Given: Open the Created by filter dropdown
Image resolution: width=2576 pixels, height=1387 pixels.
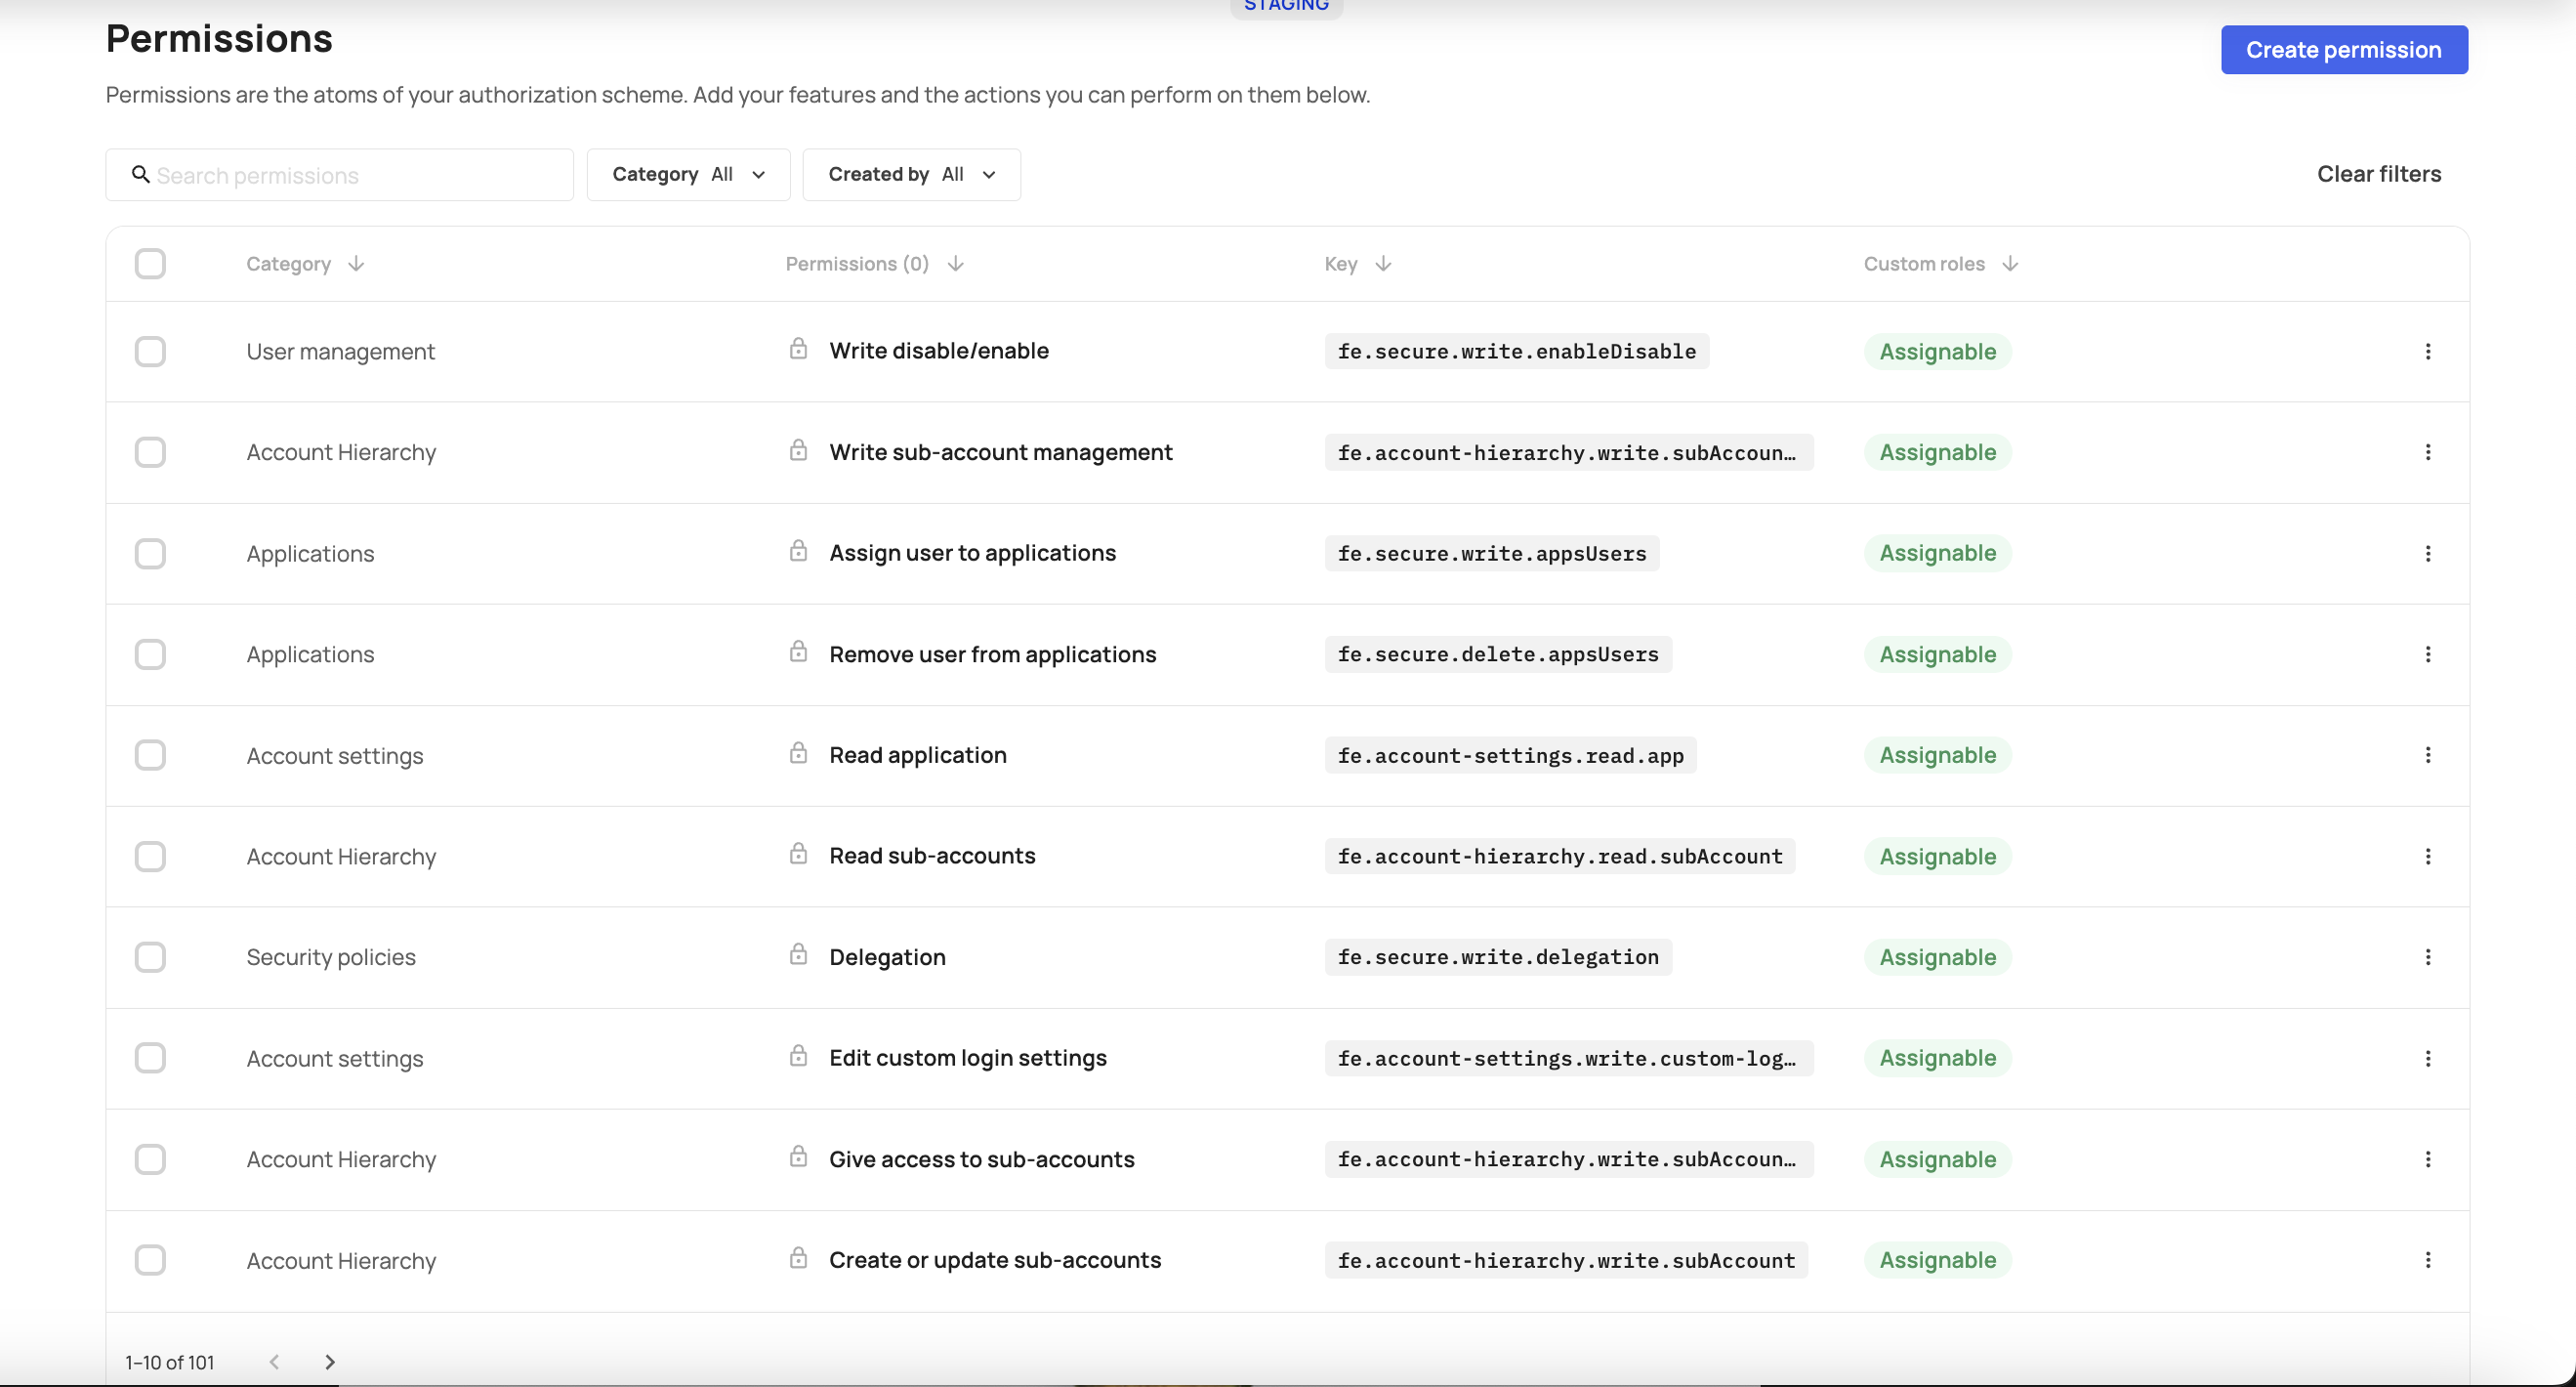Looking at the screenshot, I should click(910, 174).
